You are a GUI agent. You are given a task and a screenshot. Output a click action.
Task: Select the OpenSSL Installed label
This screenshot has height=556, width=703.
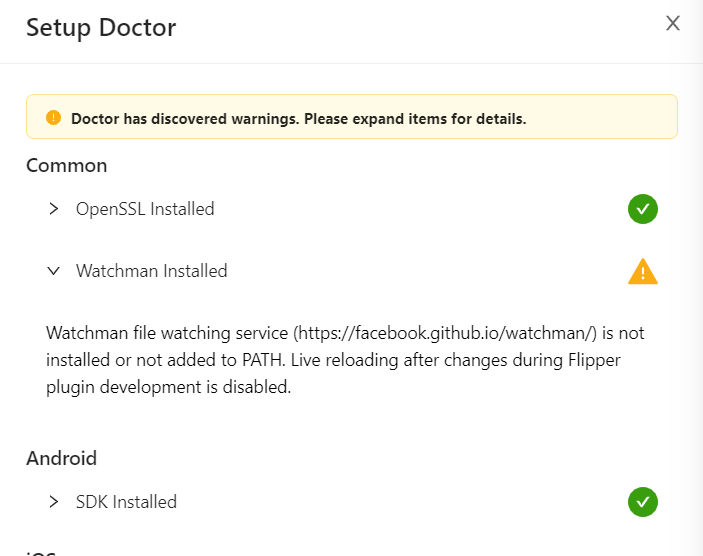click(x=145, y=209)
